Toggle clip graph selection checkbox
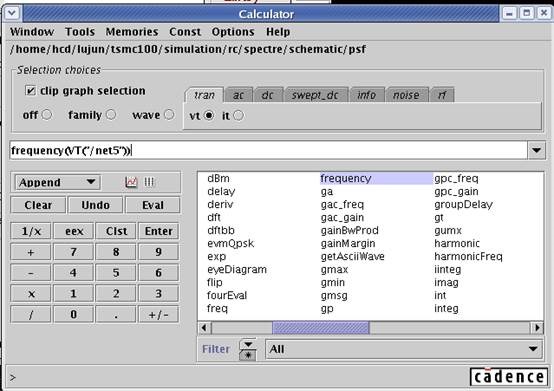 point(31,91)
